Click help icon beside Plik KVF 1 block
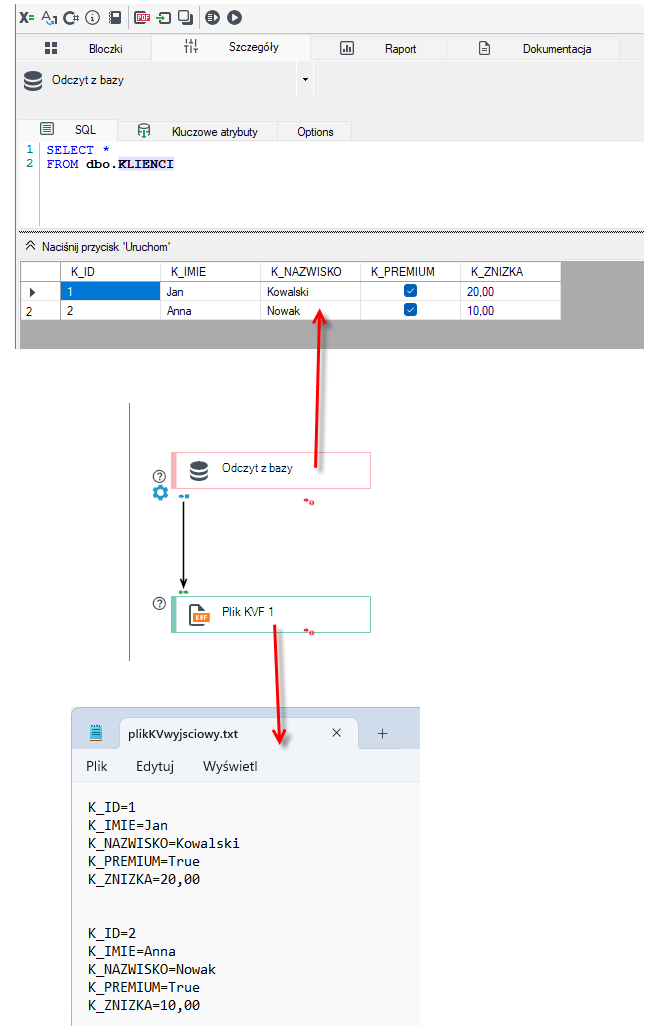Viewport: 657px width, 1026px height. point(159,603)
